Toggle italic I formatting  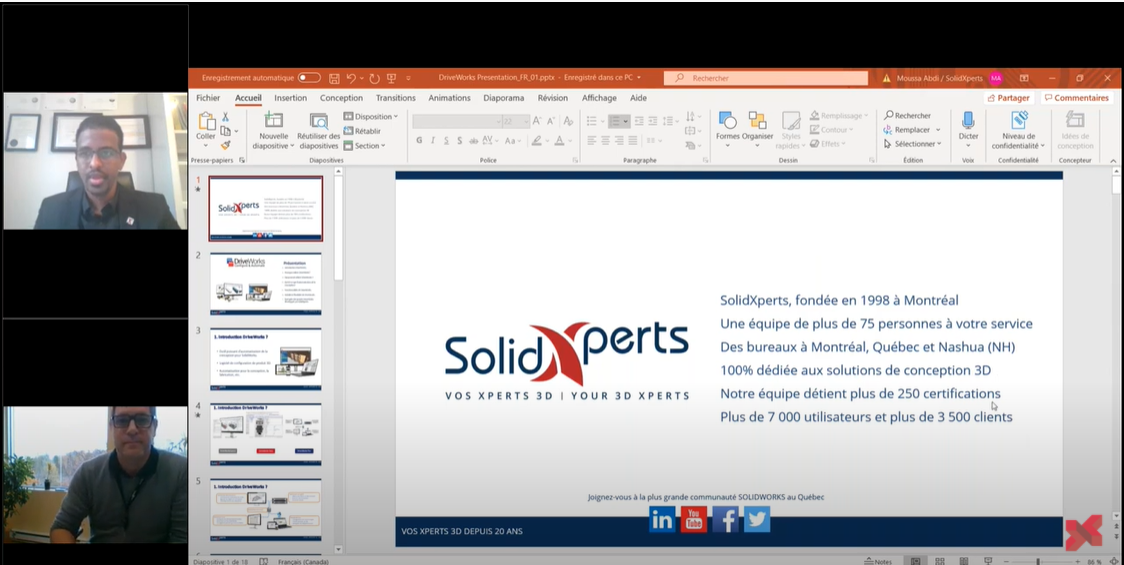(x=432, y=141)
